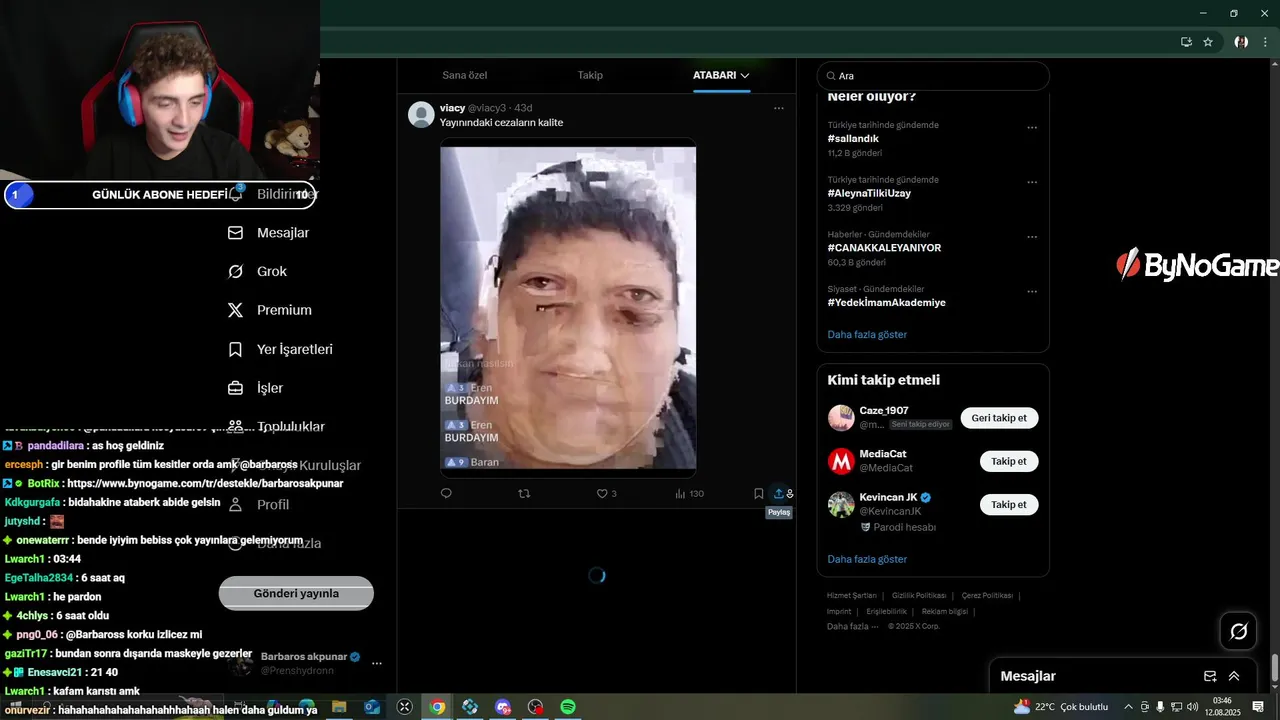Open more options for #YedekİmamAkademiye trend

tap(1032, 292)
